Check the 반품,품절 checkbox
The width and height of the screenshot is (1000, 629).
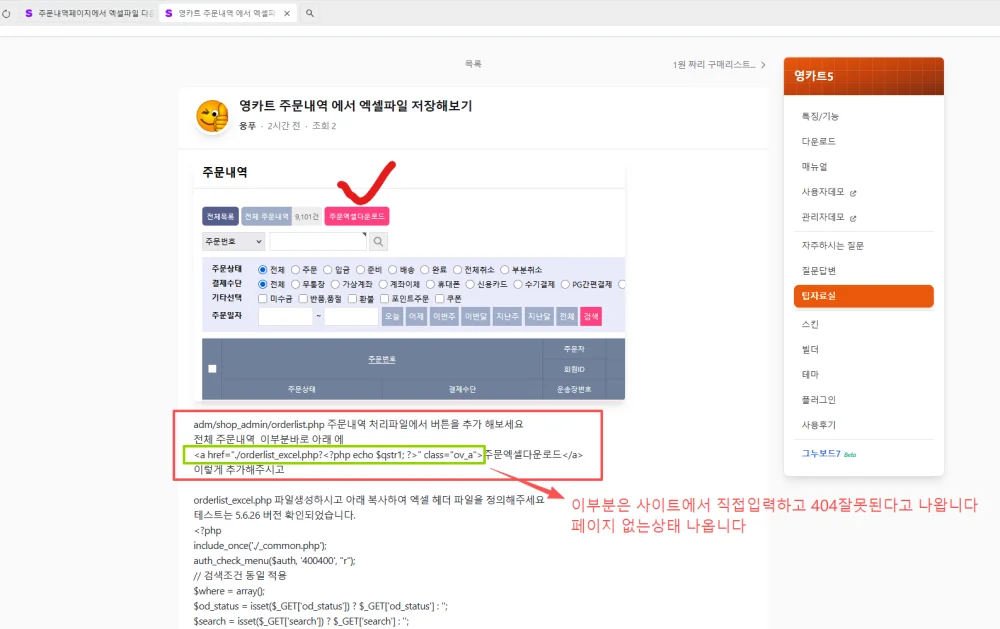[303, 299]
